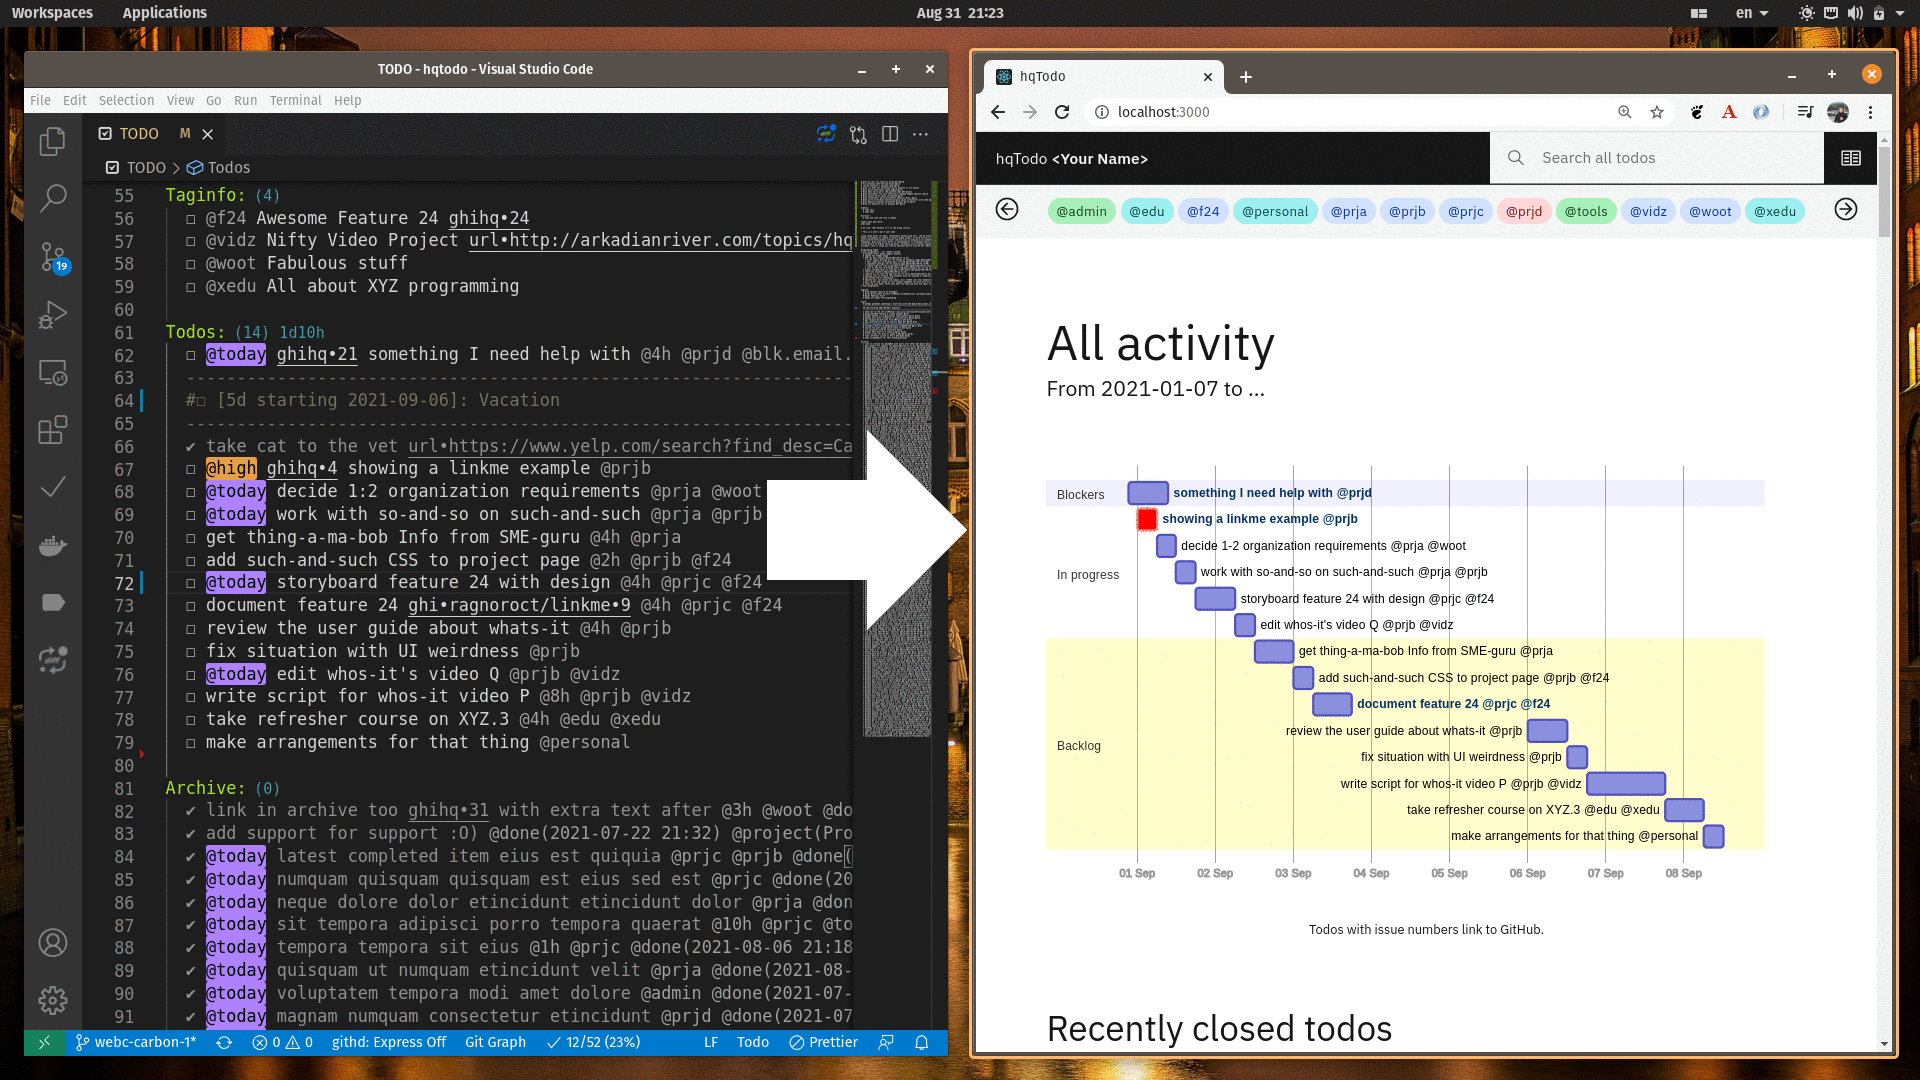Toggle checkbox for 'make arrangements for that thing'

coord(190,743)
